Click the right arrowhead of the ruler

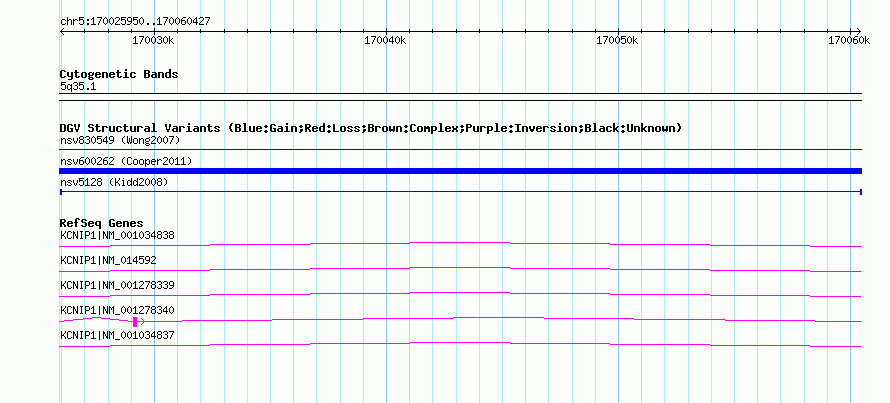(858, 31)
